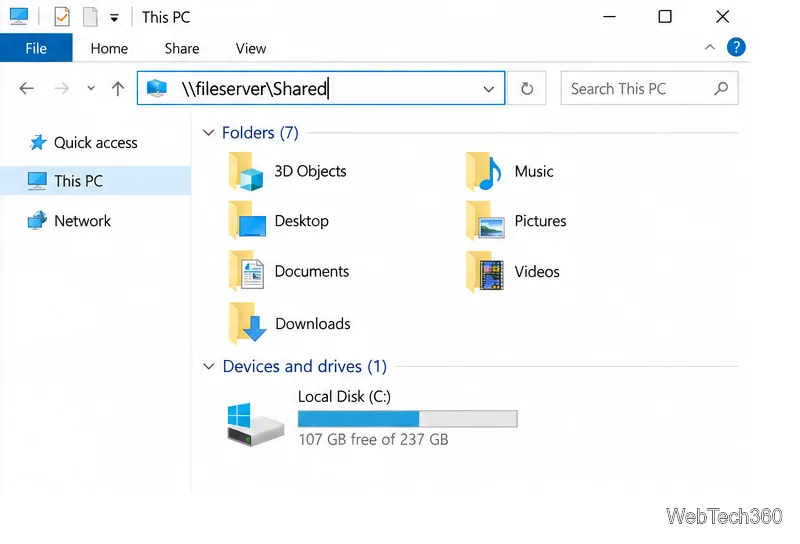Select the Pictures folder icon
Viewport: 800px width, 544px height.
pyautogui.click(x=485, y=220)
